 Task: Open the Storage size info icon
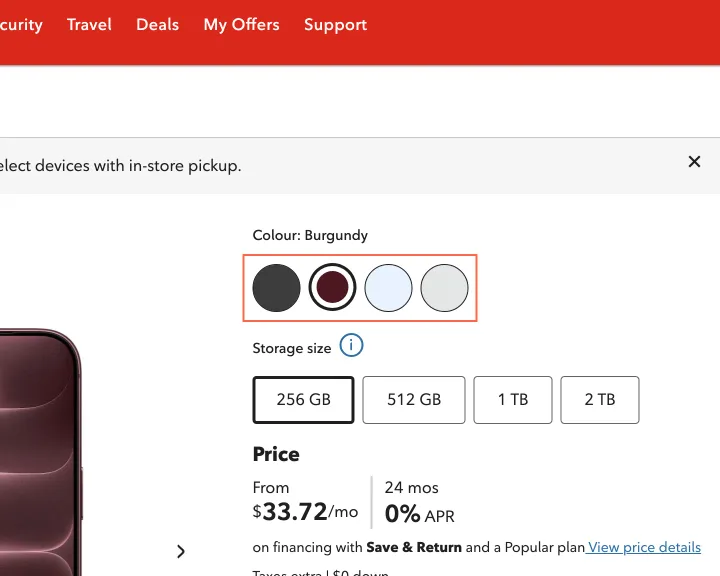351,345
